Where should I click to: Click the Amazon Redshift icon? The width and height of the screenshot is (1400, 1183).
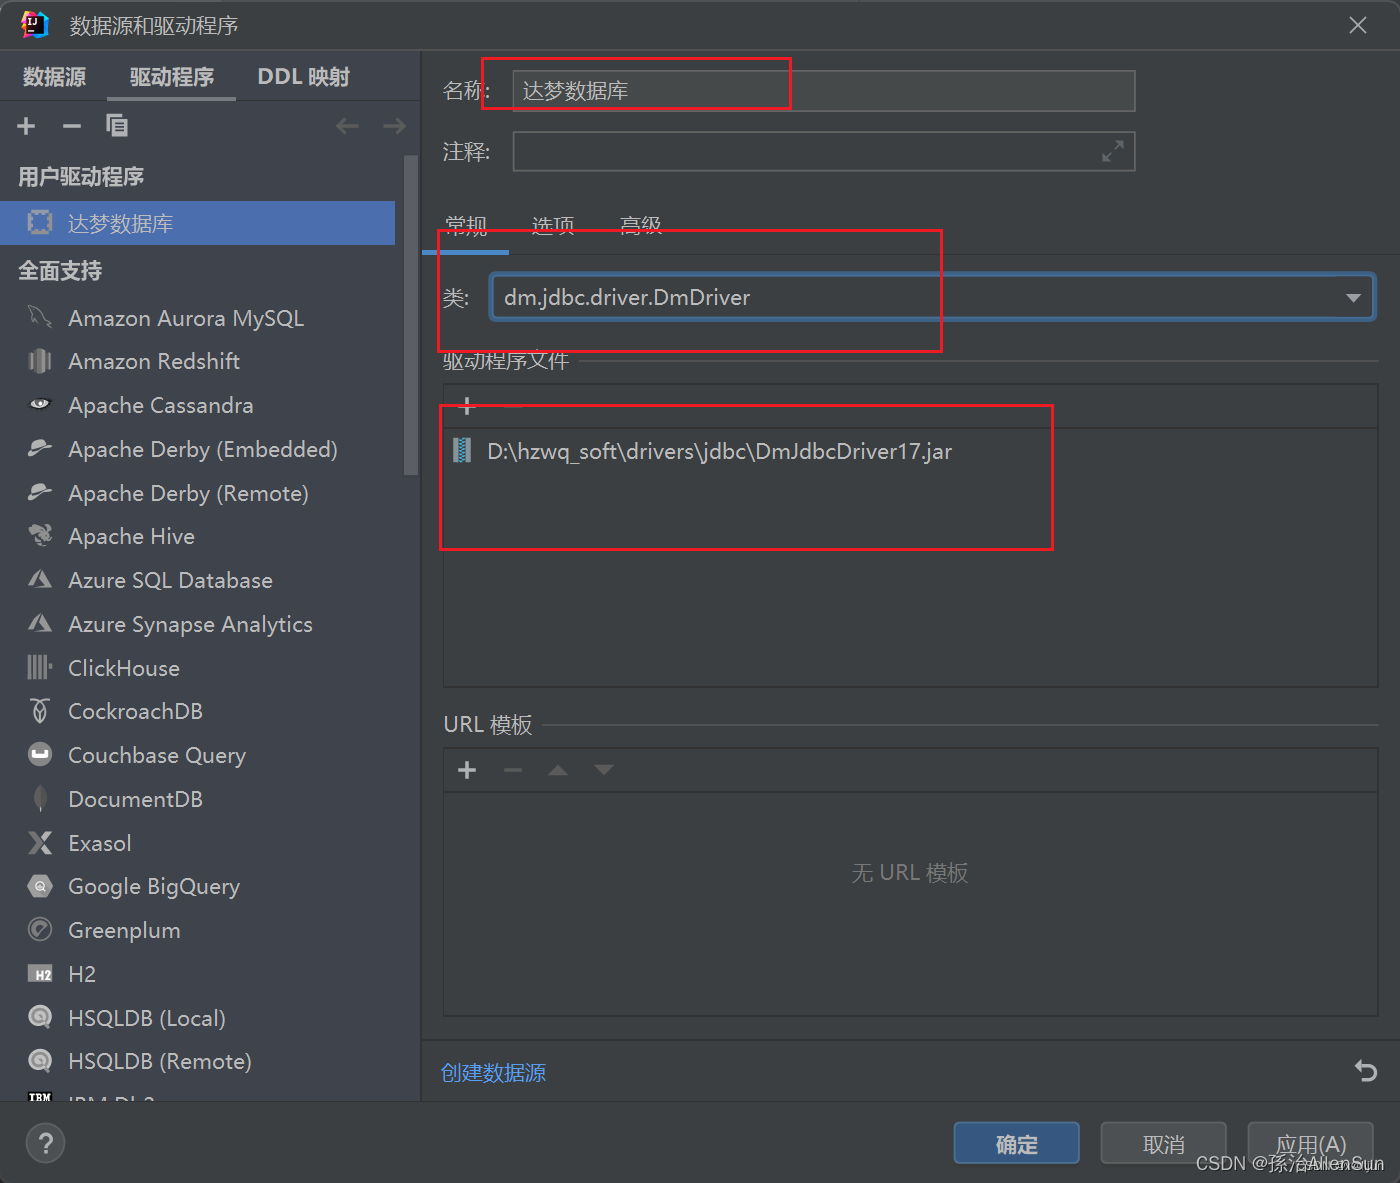[x=40, y=361]
